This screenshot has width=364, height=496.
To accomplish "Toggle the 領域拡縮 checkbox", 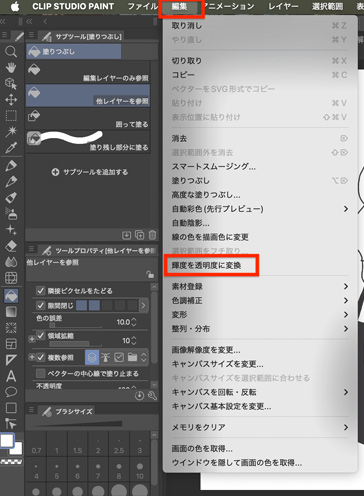I will coord(41,336).
